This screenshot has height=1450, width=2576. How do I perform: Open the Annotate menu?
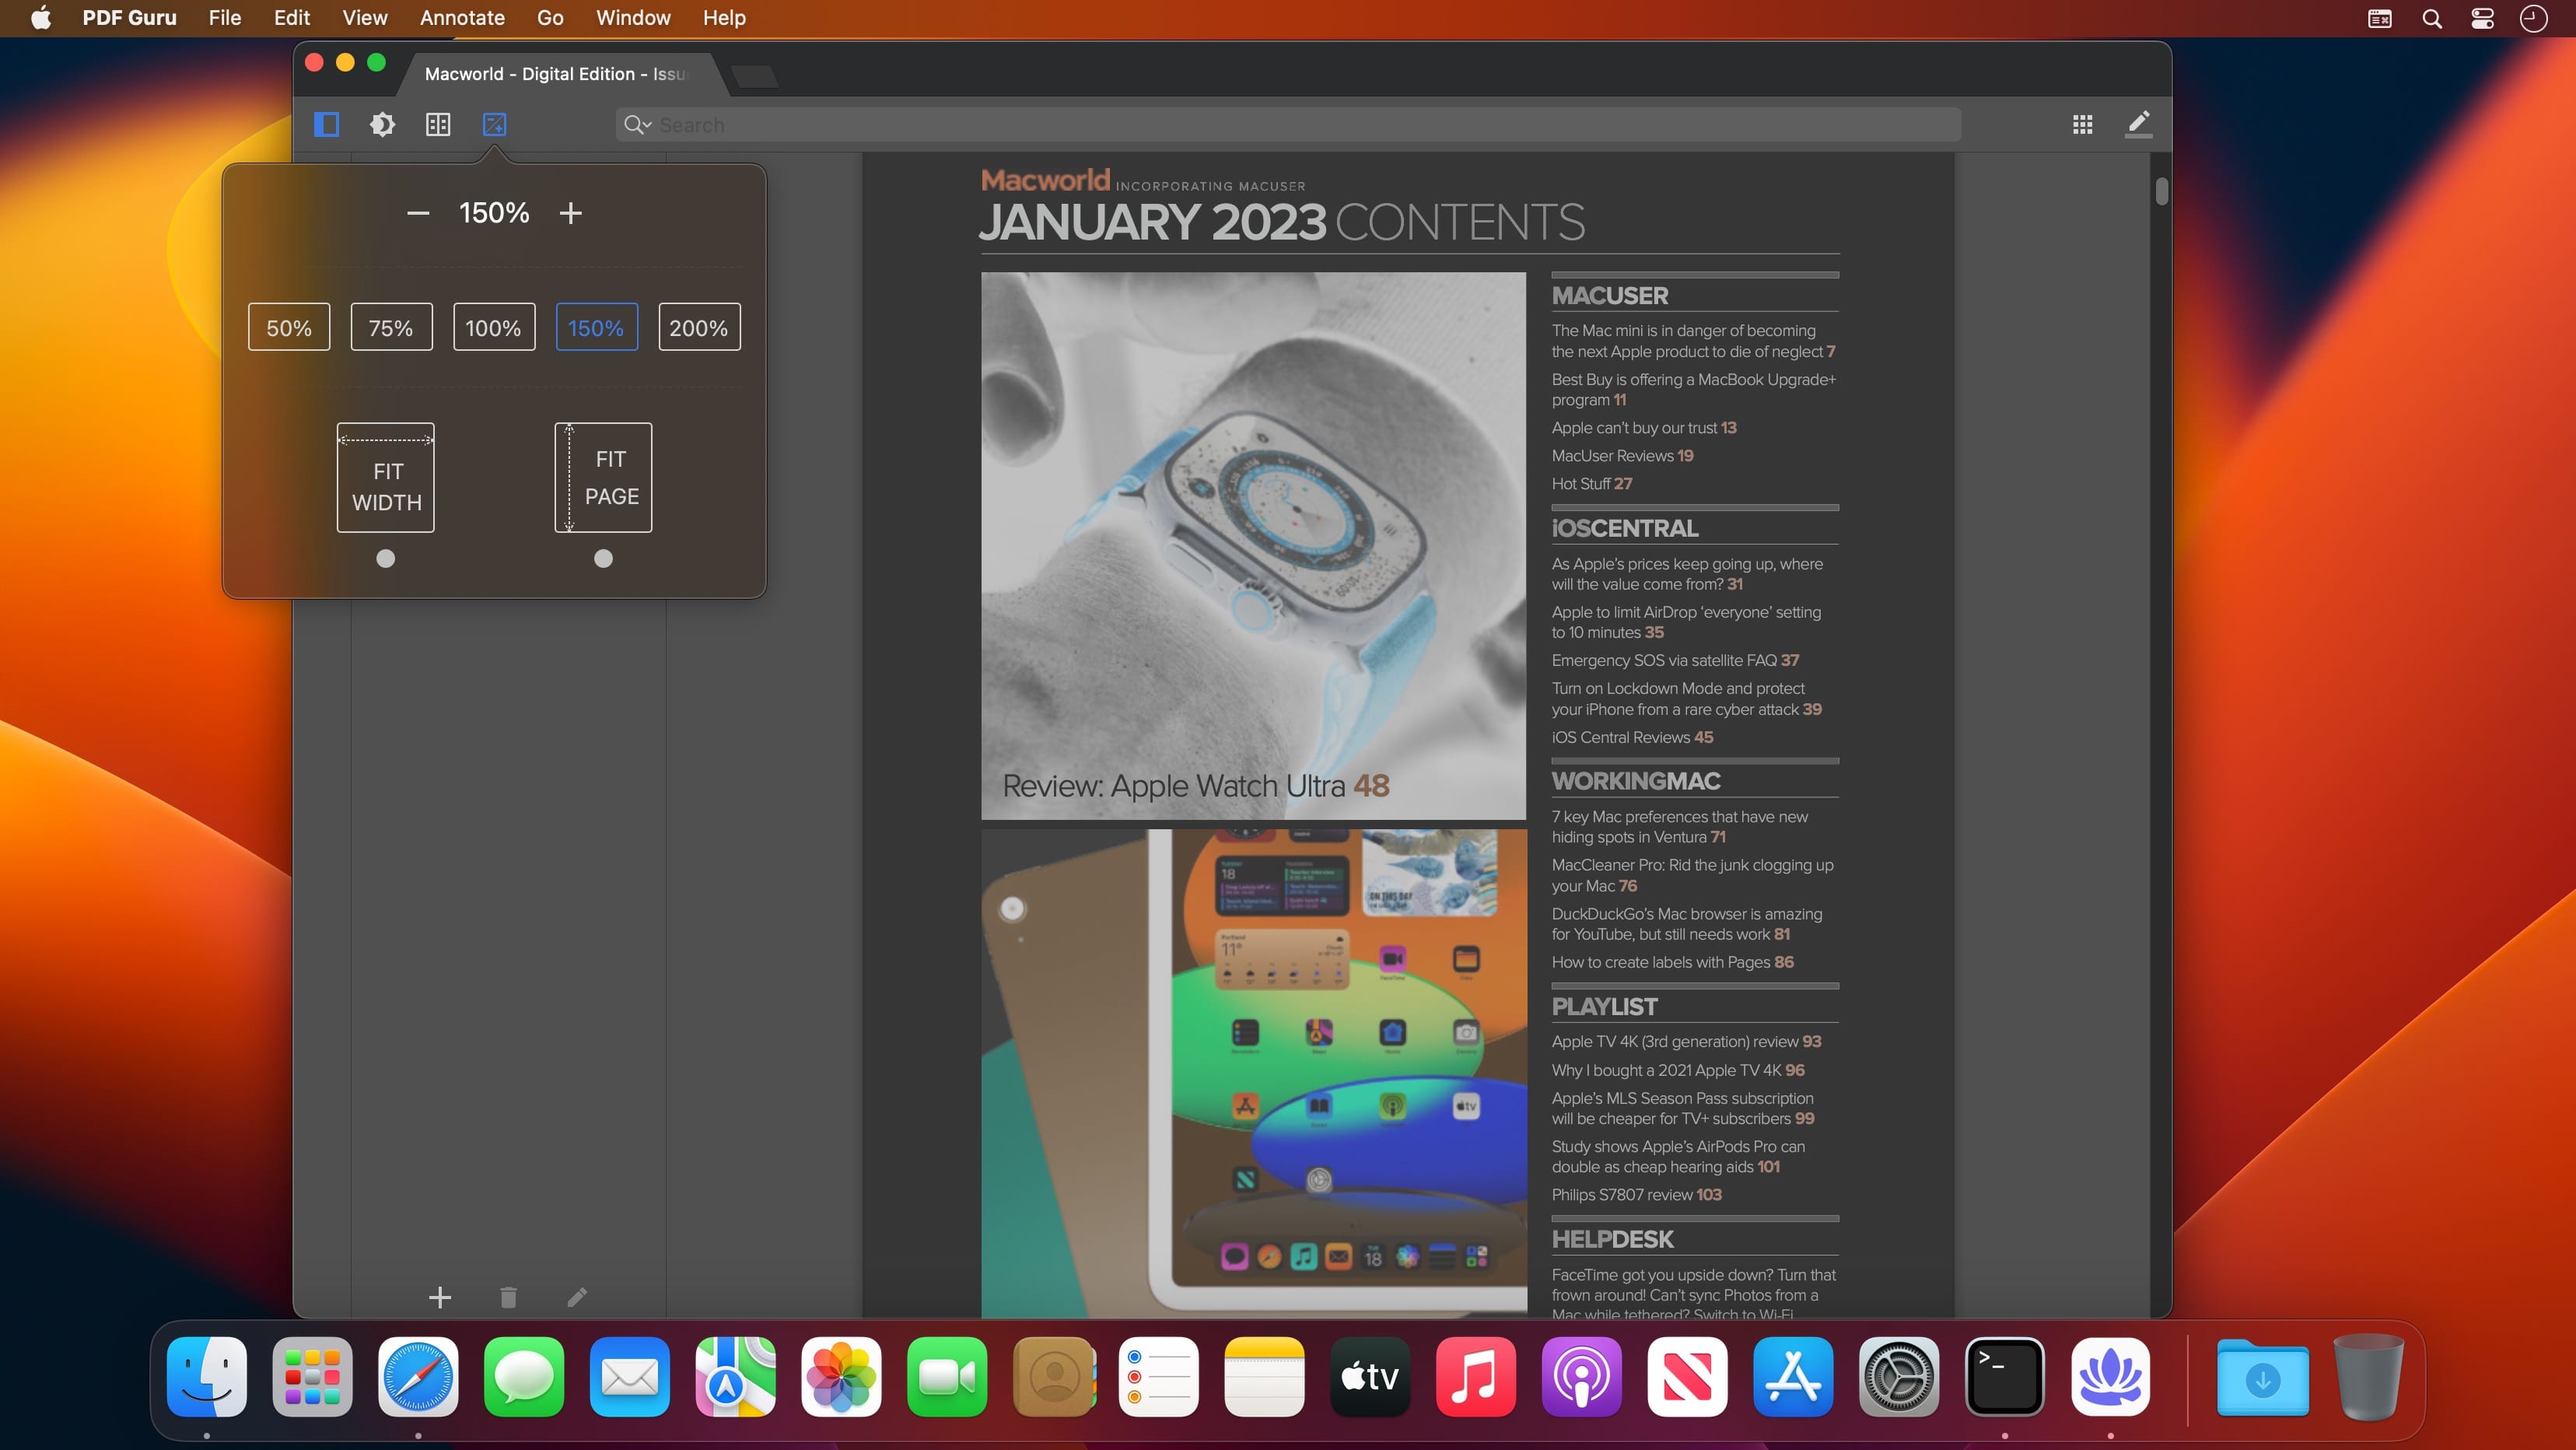(461, 18)
